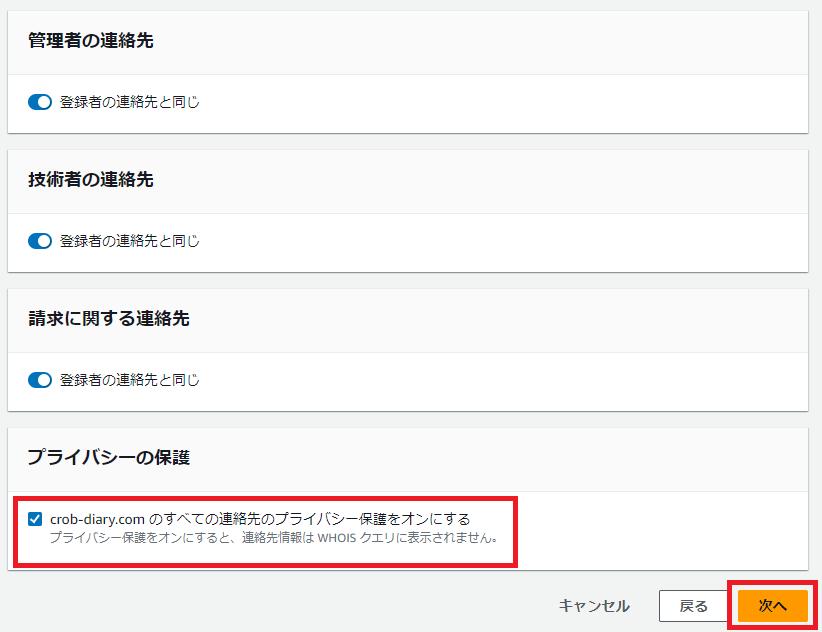Click the WHOIS クエリ description text
Viewport: 822px width, 632px height.
tap(274, 538)
